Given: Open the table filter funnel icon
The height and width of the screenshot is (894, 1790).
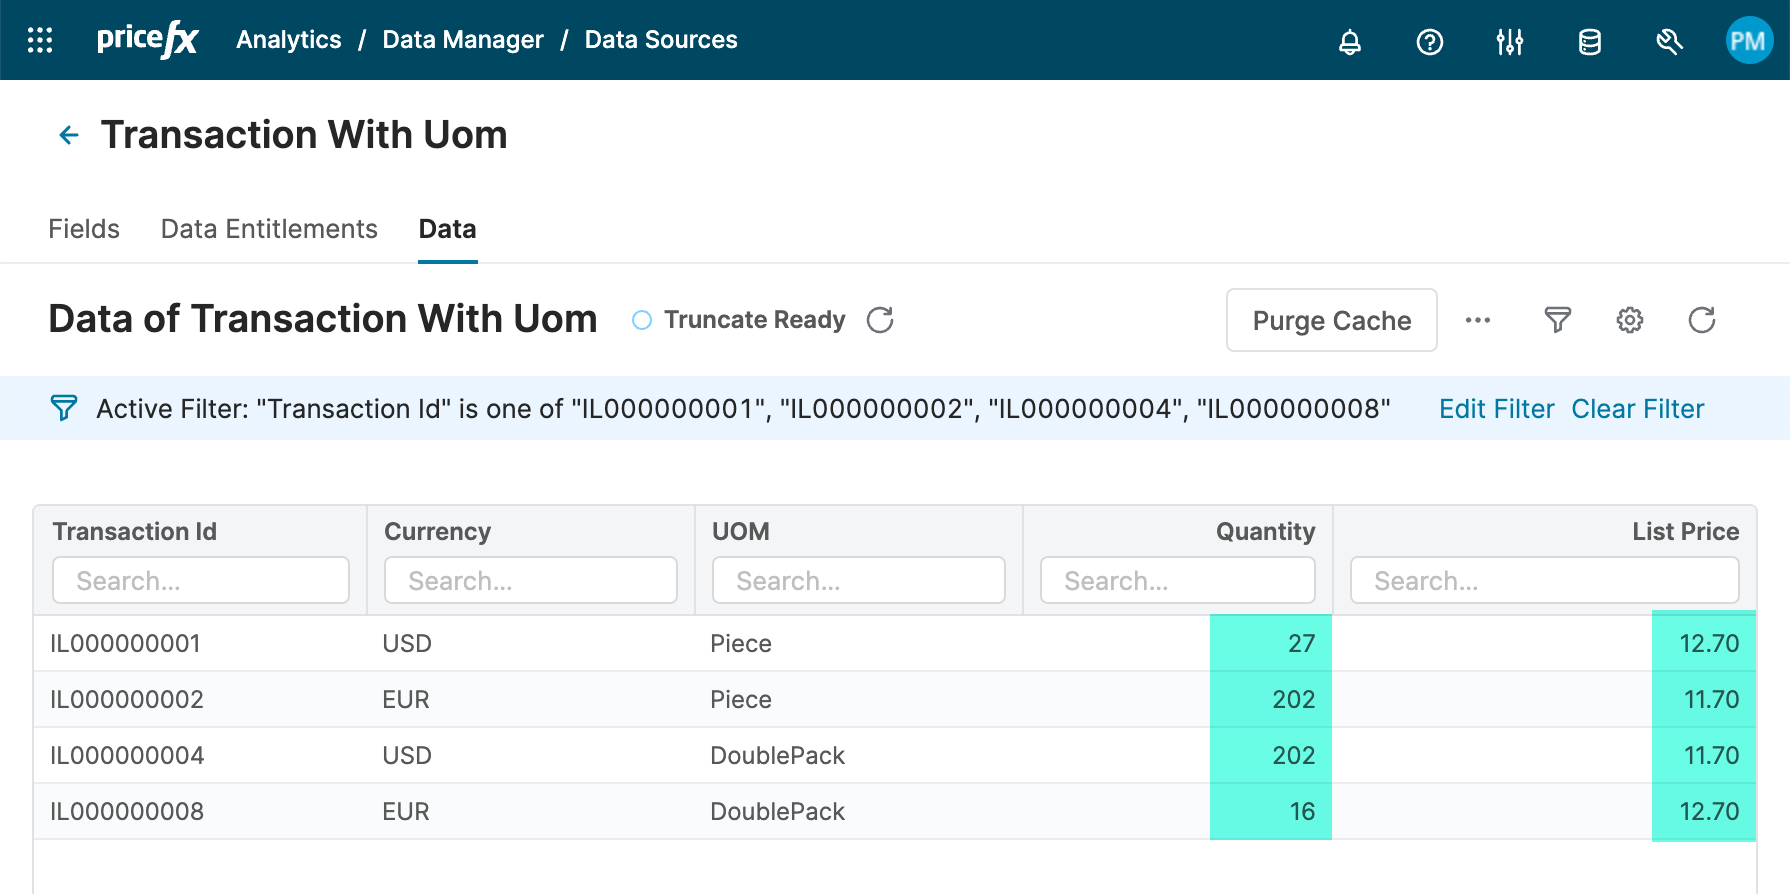Looking at the screenshot, I should pos(1558,320).
